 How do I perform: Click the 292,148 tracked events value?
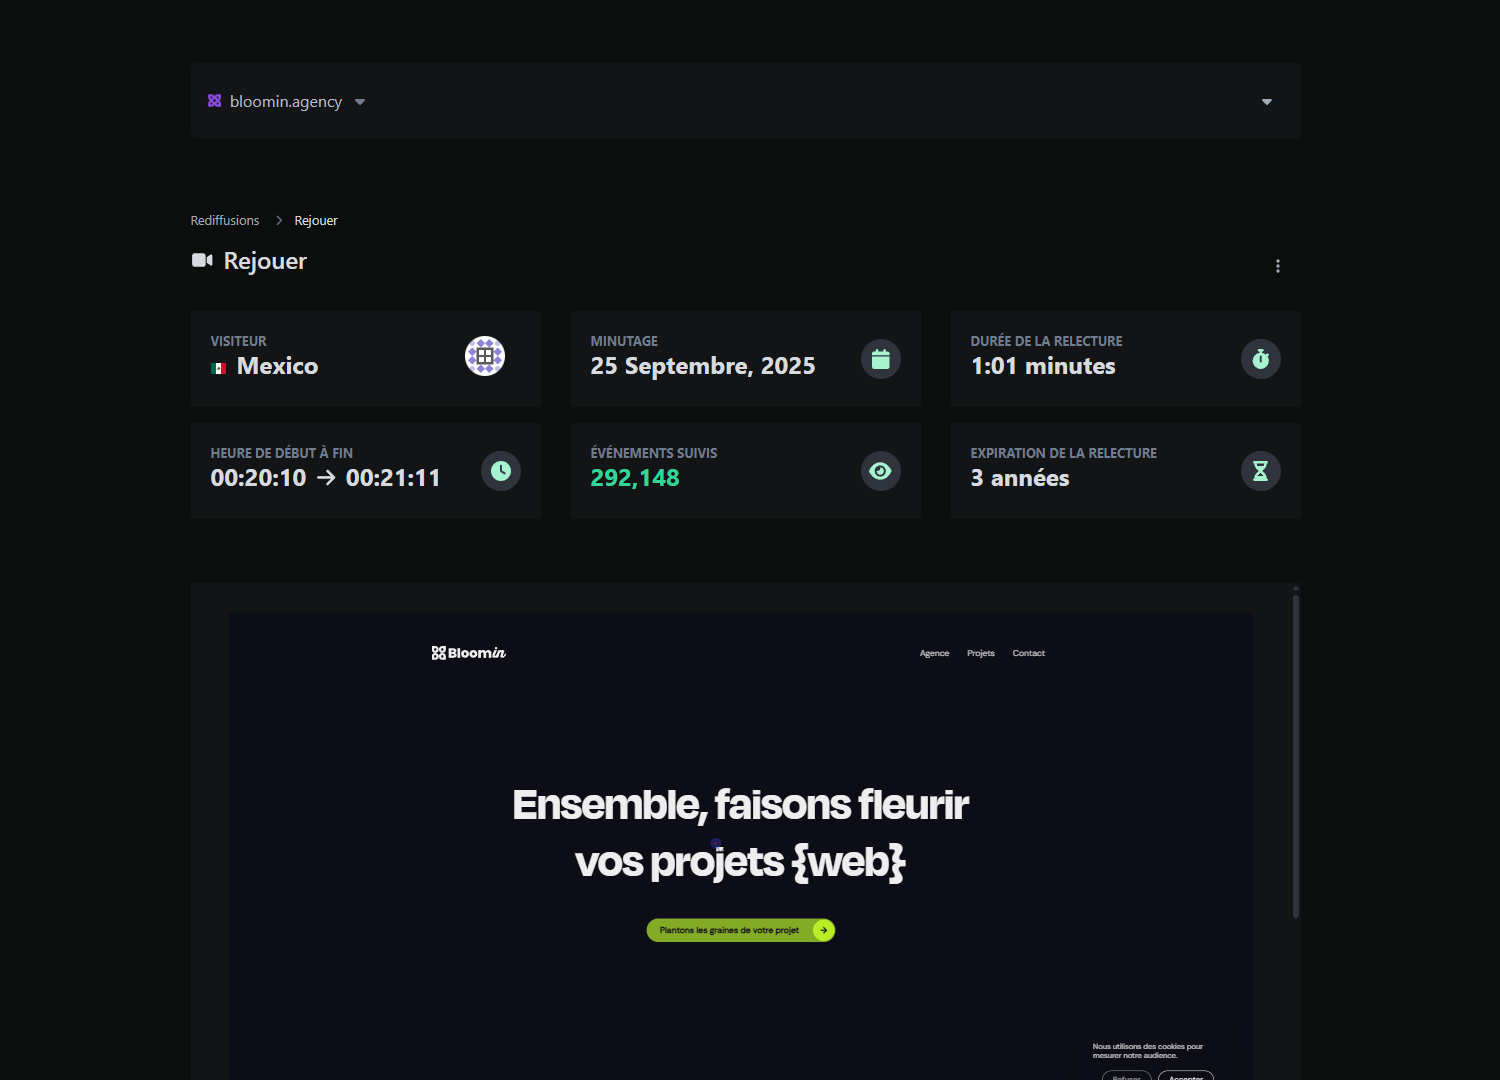(x=635, y=479)
